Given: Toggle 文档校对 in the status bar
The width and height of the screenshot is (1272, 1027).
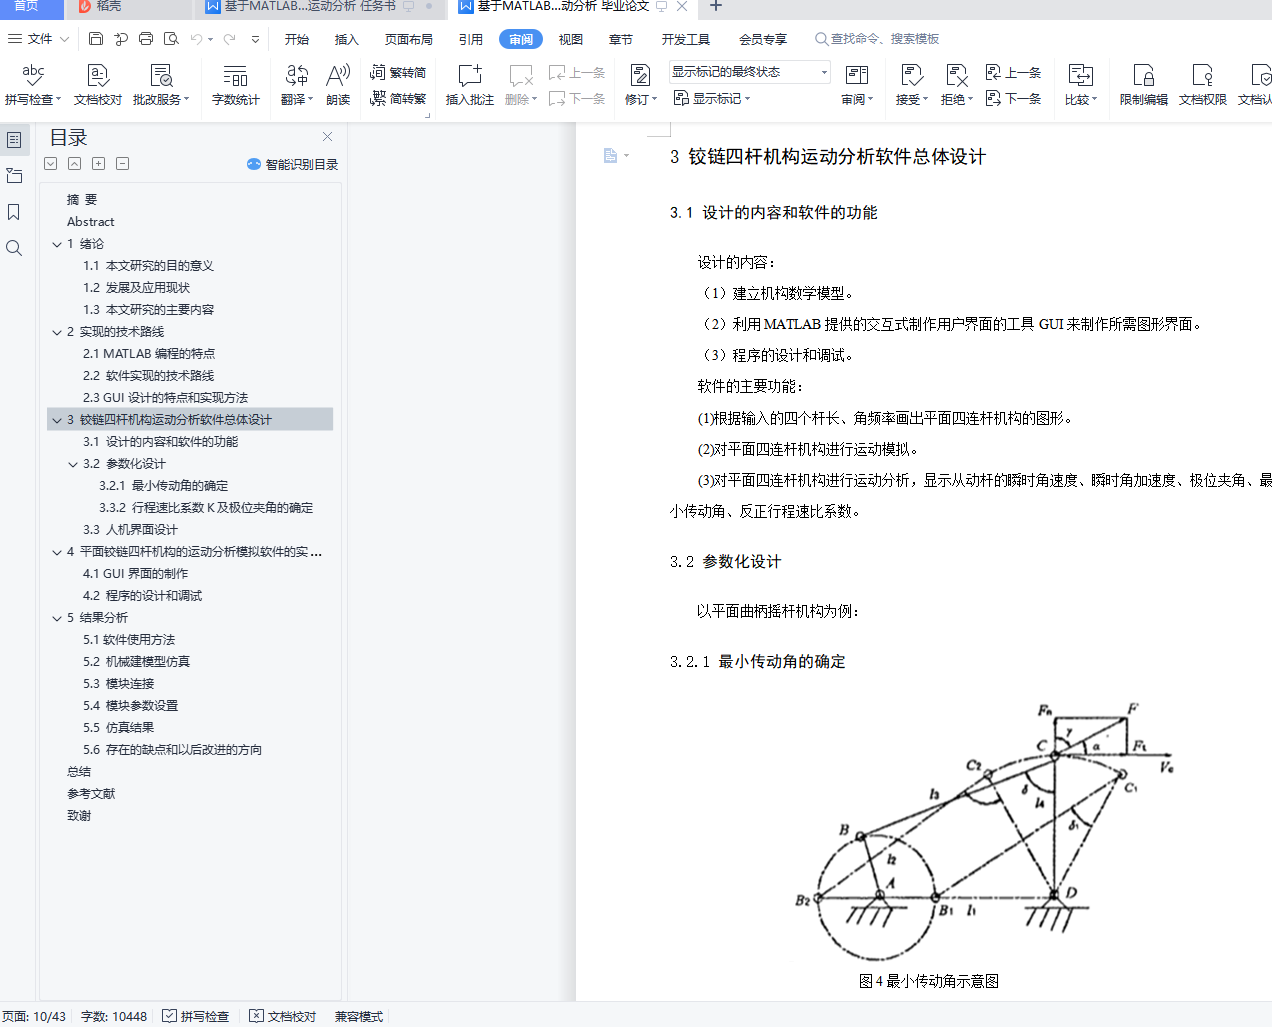Looking at the screenshot, I should tap(283, 1016).
